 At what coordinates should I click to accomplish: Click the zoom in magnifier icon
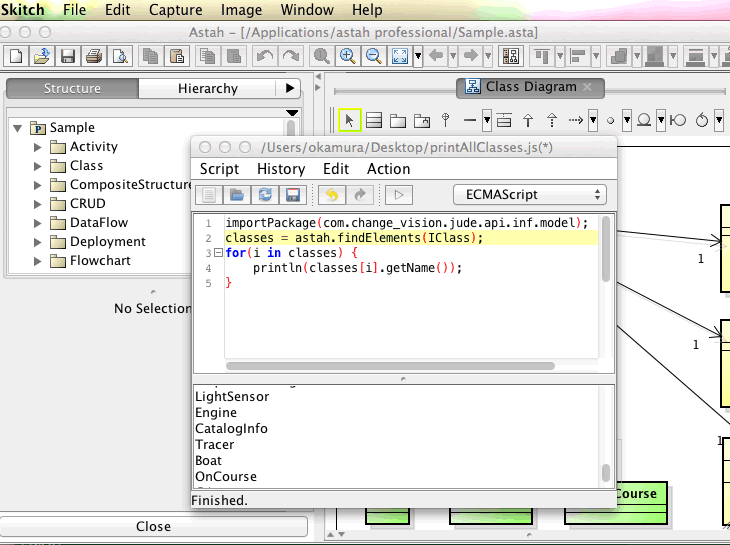click(347, 56)
